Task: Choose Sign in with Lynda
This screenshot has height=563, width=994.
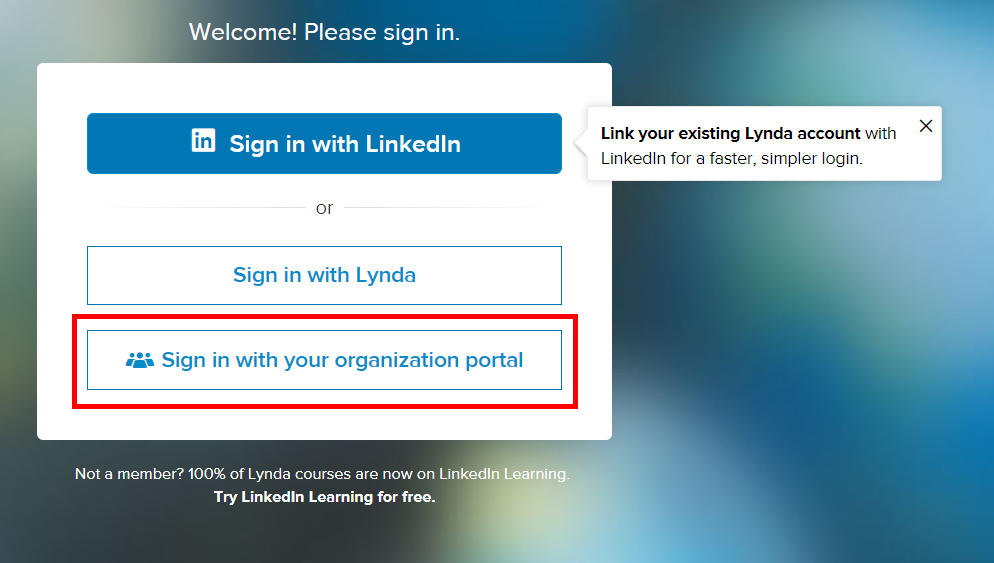Action: point(324,275)
